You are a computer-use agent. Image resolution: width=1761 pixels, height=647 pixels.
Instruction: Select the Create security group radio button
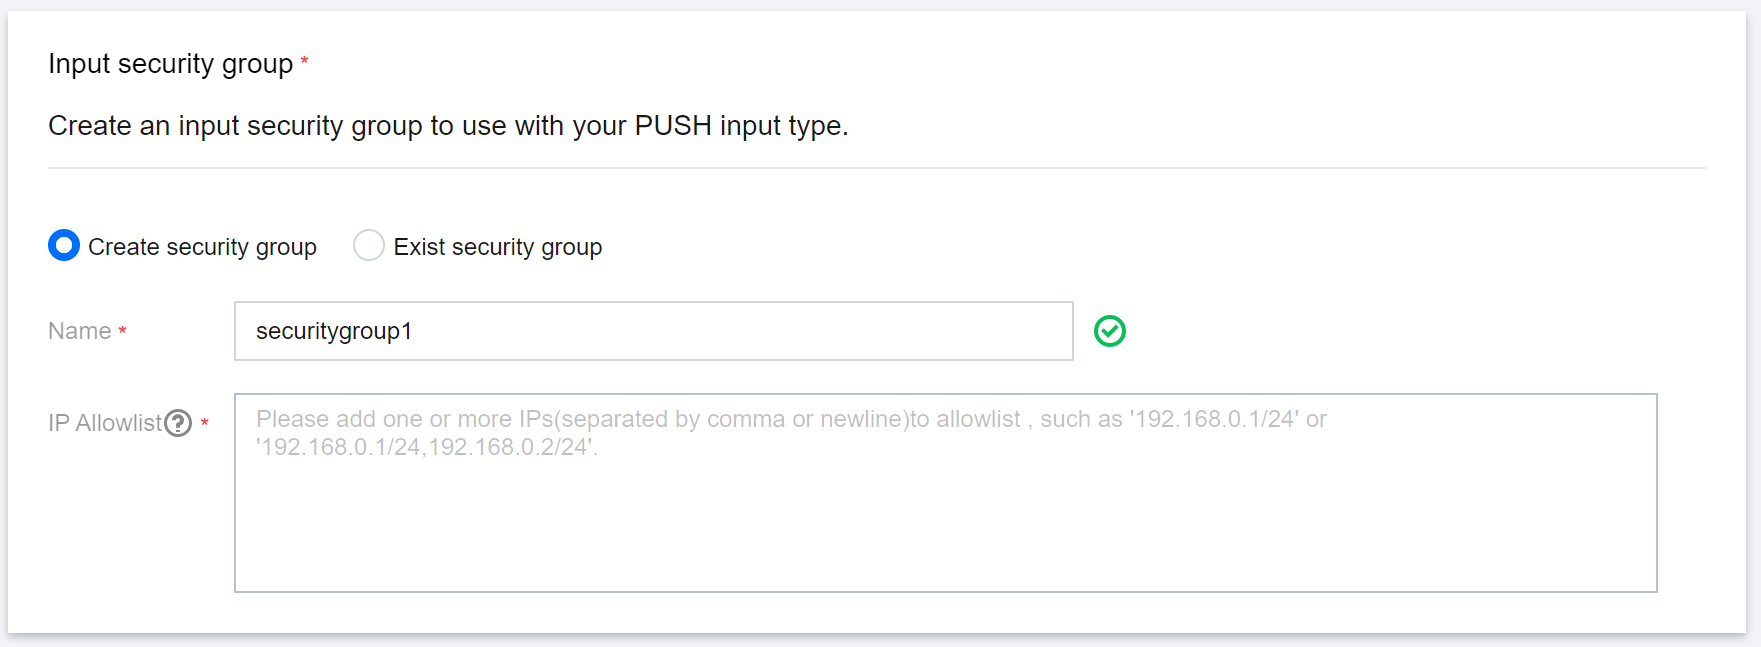tap(64, 245)
